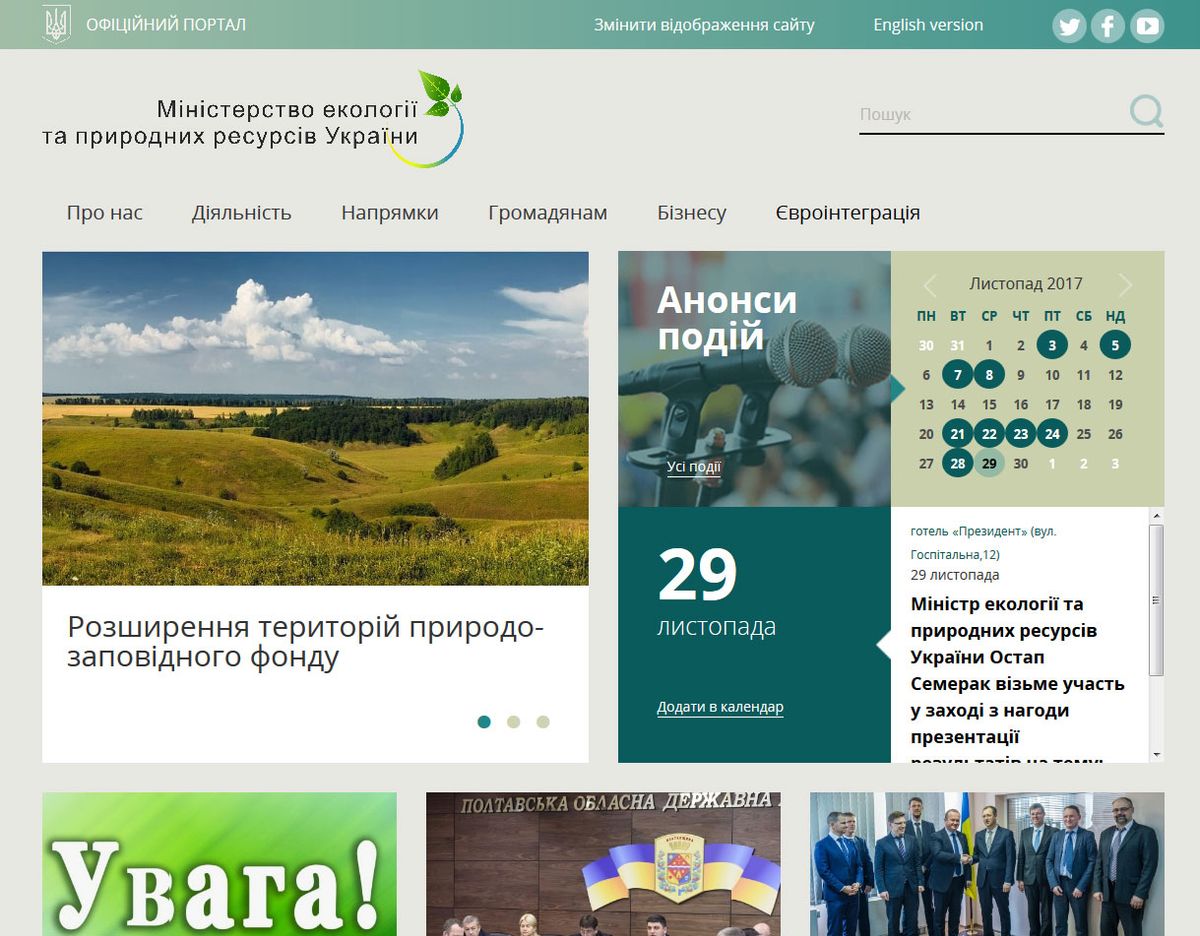This screenshot has height=936, width=1200.
Task: Go to previous calendar month arrow
Action: coord(930,285)
